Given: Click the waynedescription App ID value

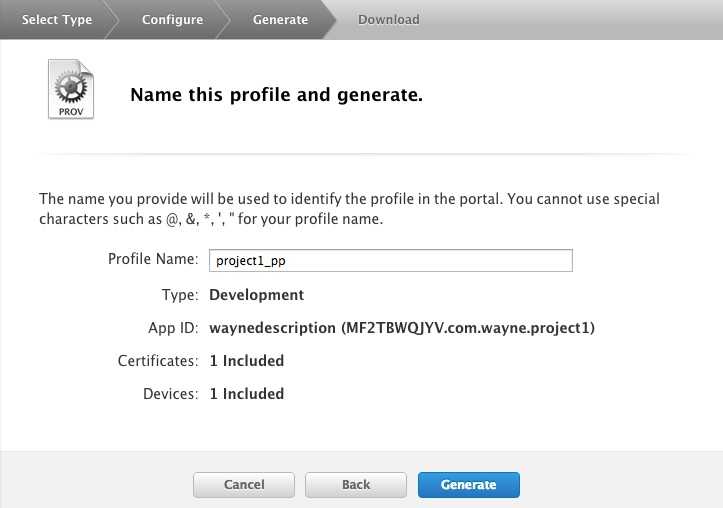Looking at the screenshot, I should tap(401, 328).
